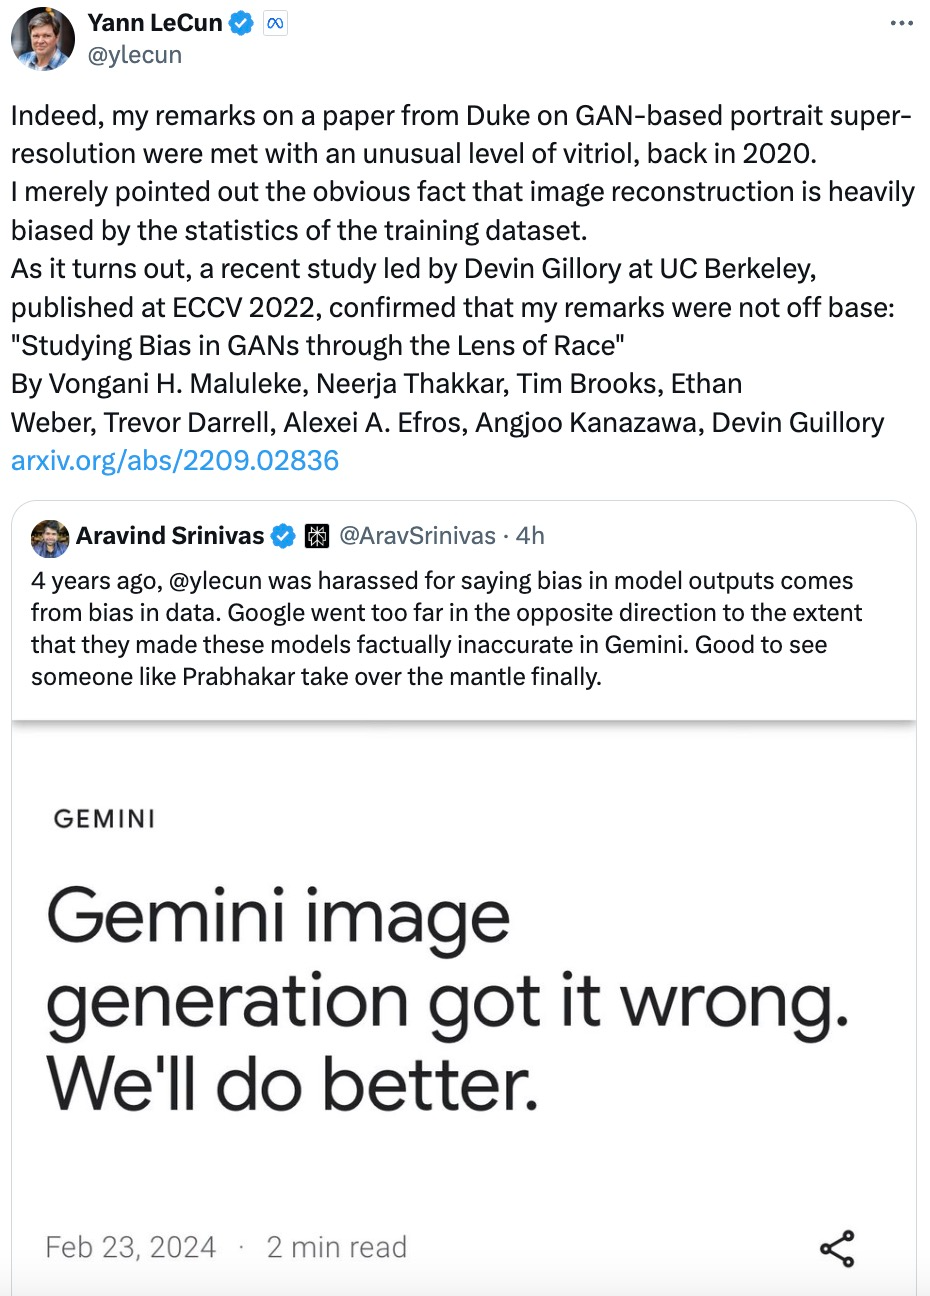Click verified badge next to Aravind Srinivas
The width and height of the screenshot is (930, 1296).
[x=284, y=537]
